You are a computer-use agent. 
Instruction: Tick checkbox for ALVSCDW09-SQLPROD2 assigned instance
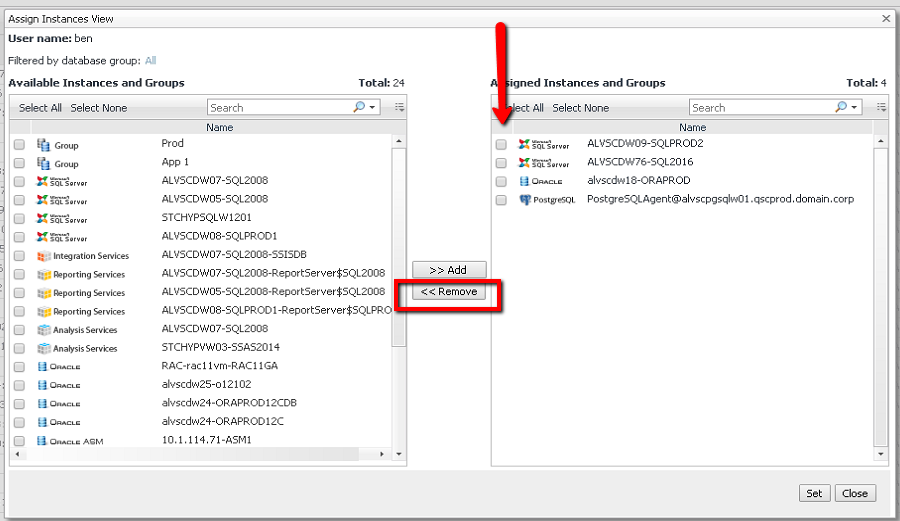pyautogui.click(x=501, y=144)
